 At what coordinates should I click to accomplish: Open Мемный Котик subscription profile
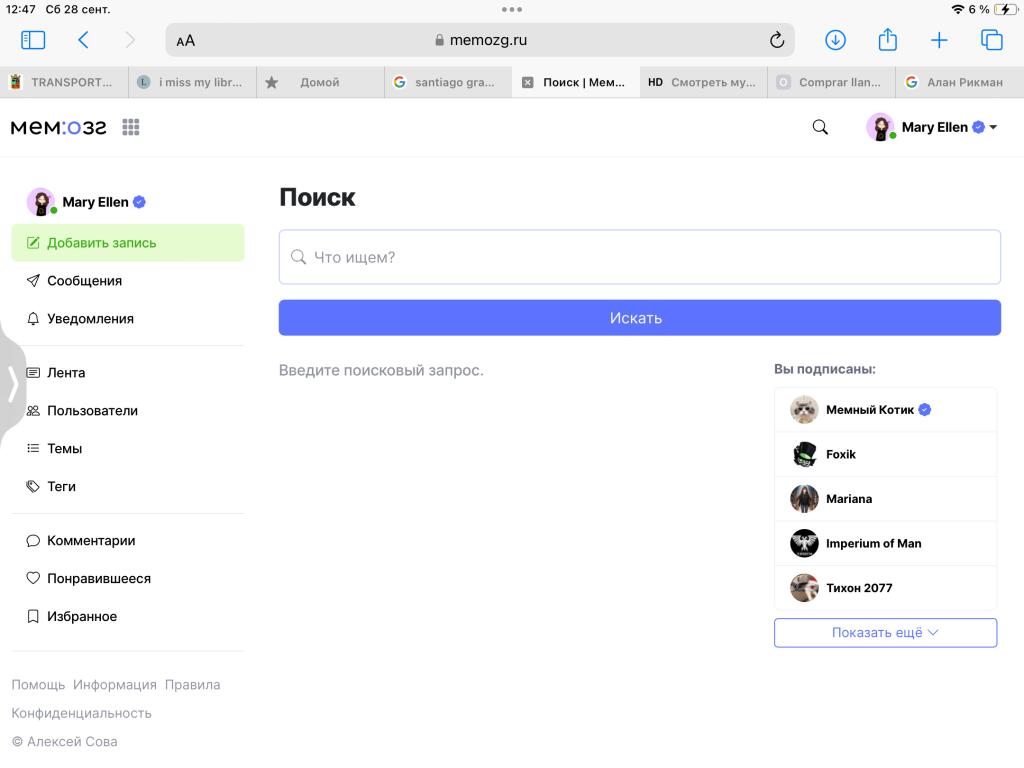coord(885,410)
